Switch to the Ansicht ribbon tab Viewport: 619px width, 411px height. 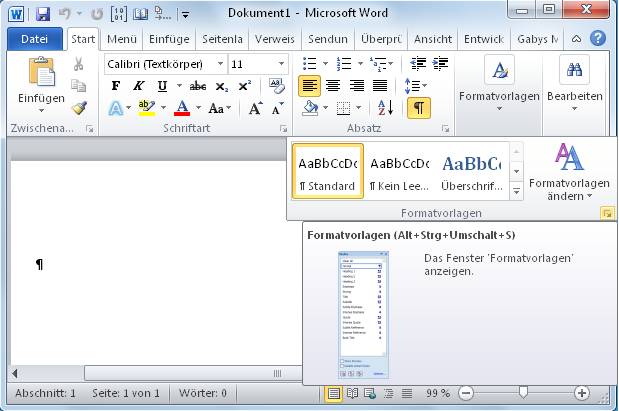(x=433, y=39)
